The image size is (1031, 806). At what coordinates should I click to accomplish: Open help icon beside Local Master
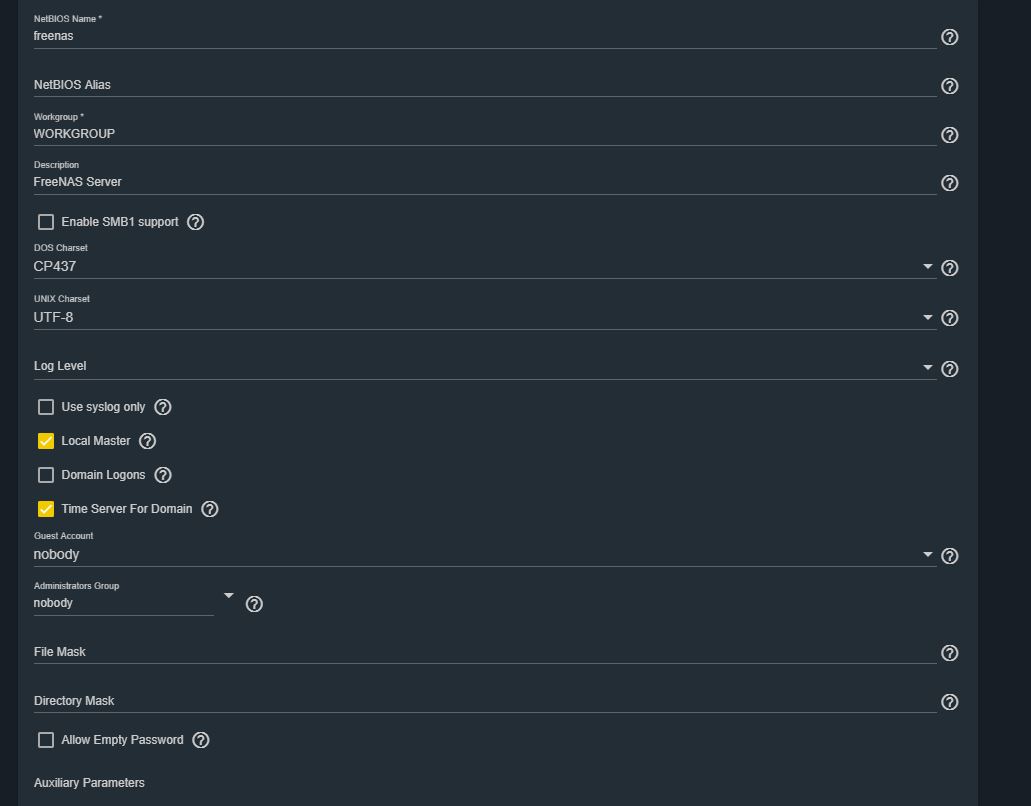tap(147, 441)
